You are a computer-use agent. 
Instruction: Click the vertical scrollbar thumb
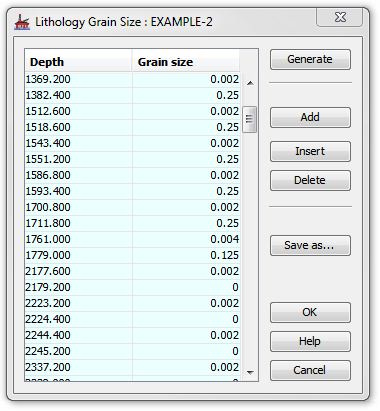pyautogui.click(x=250, y=119)
